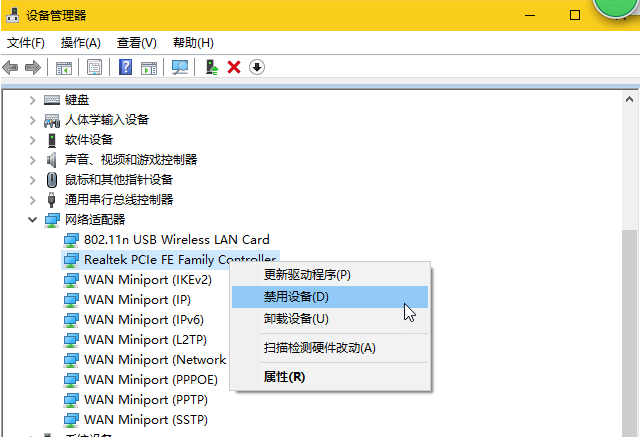Scan for hardware changes monitor icon

tap(180, 67)
